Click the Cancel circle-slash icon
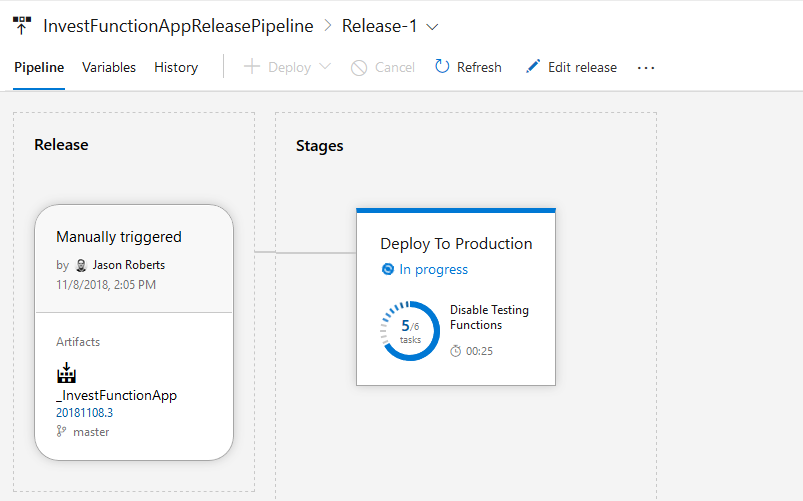The width and height of the screenshot is (803, 501). pos(359,68)
